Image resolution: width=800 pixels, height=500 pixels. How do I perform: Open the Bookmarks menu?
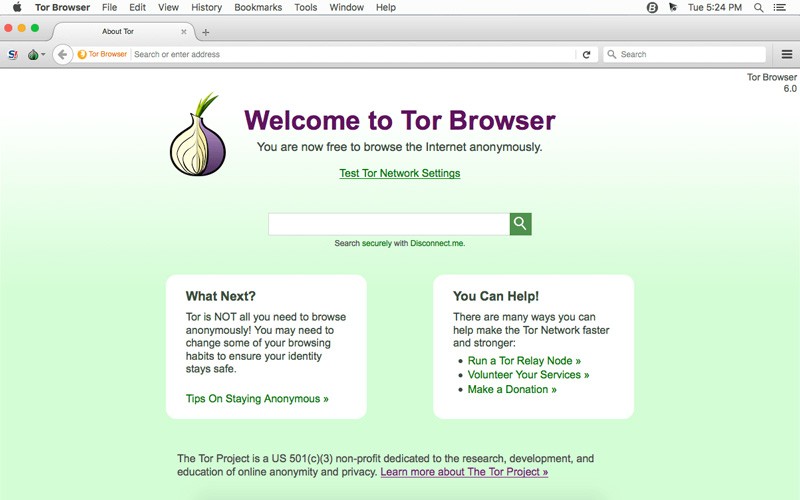258,7
